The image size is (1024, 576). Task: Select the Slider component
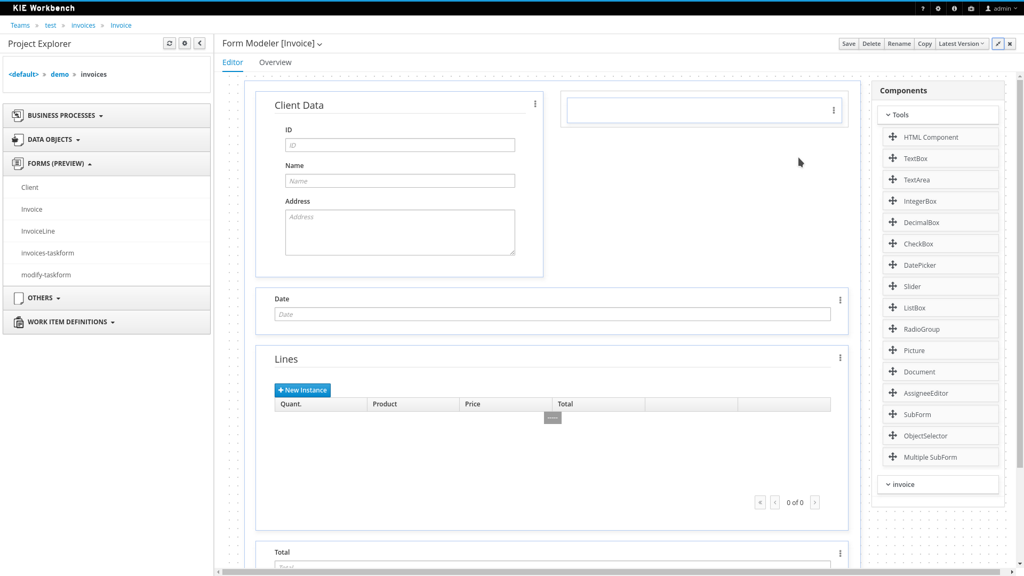(912, 286)
